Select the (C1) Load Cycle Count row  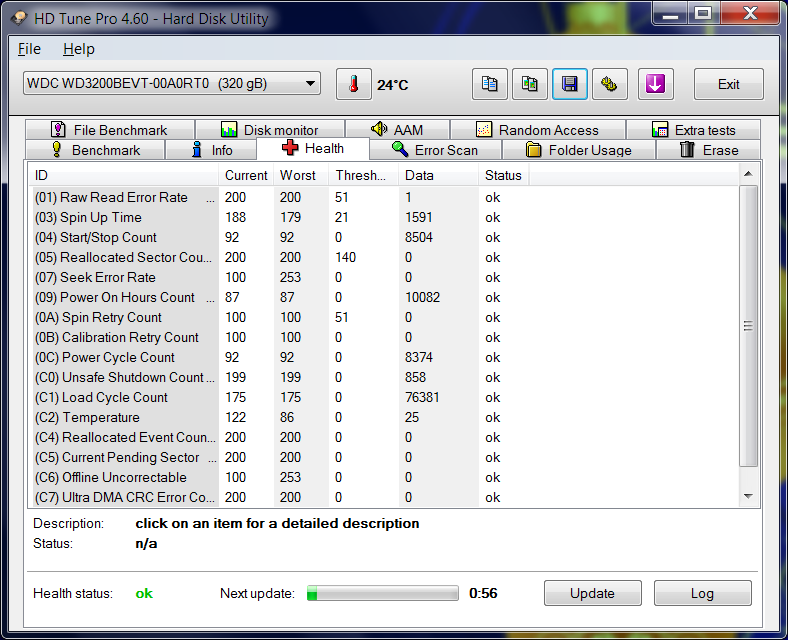pyautogui.click(x=383, y=397)
